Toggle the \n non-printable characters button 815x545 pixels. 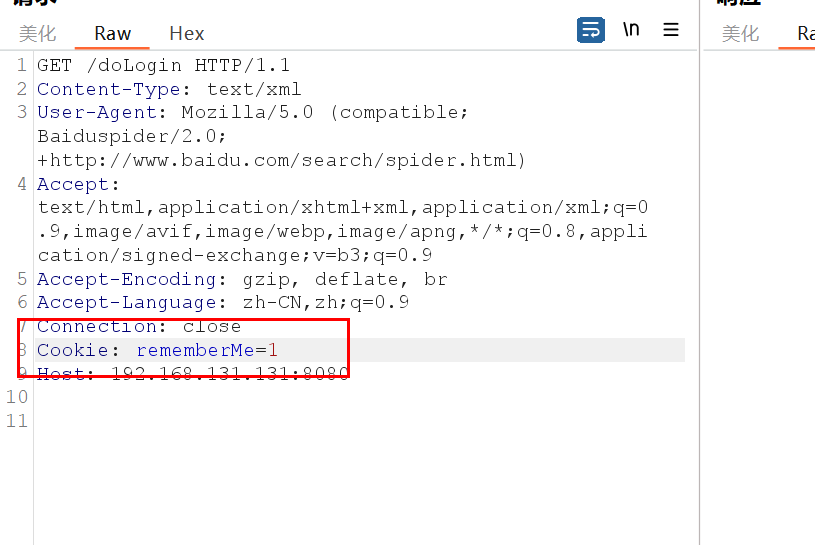[x=631, y=30]
